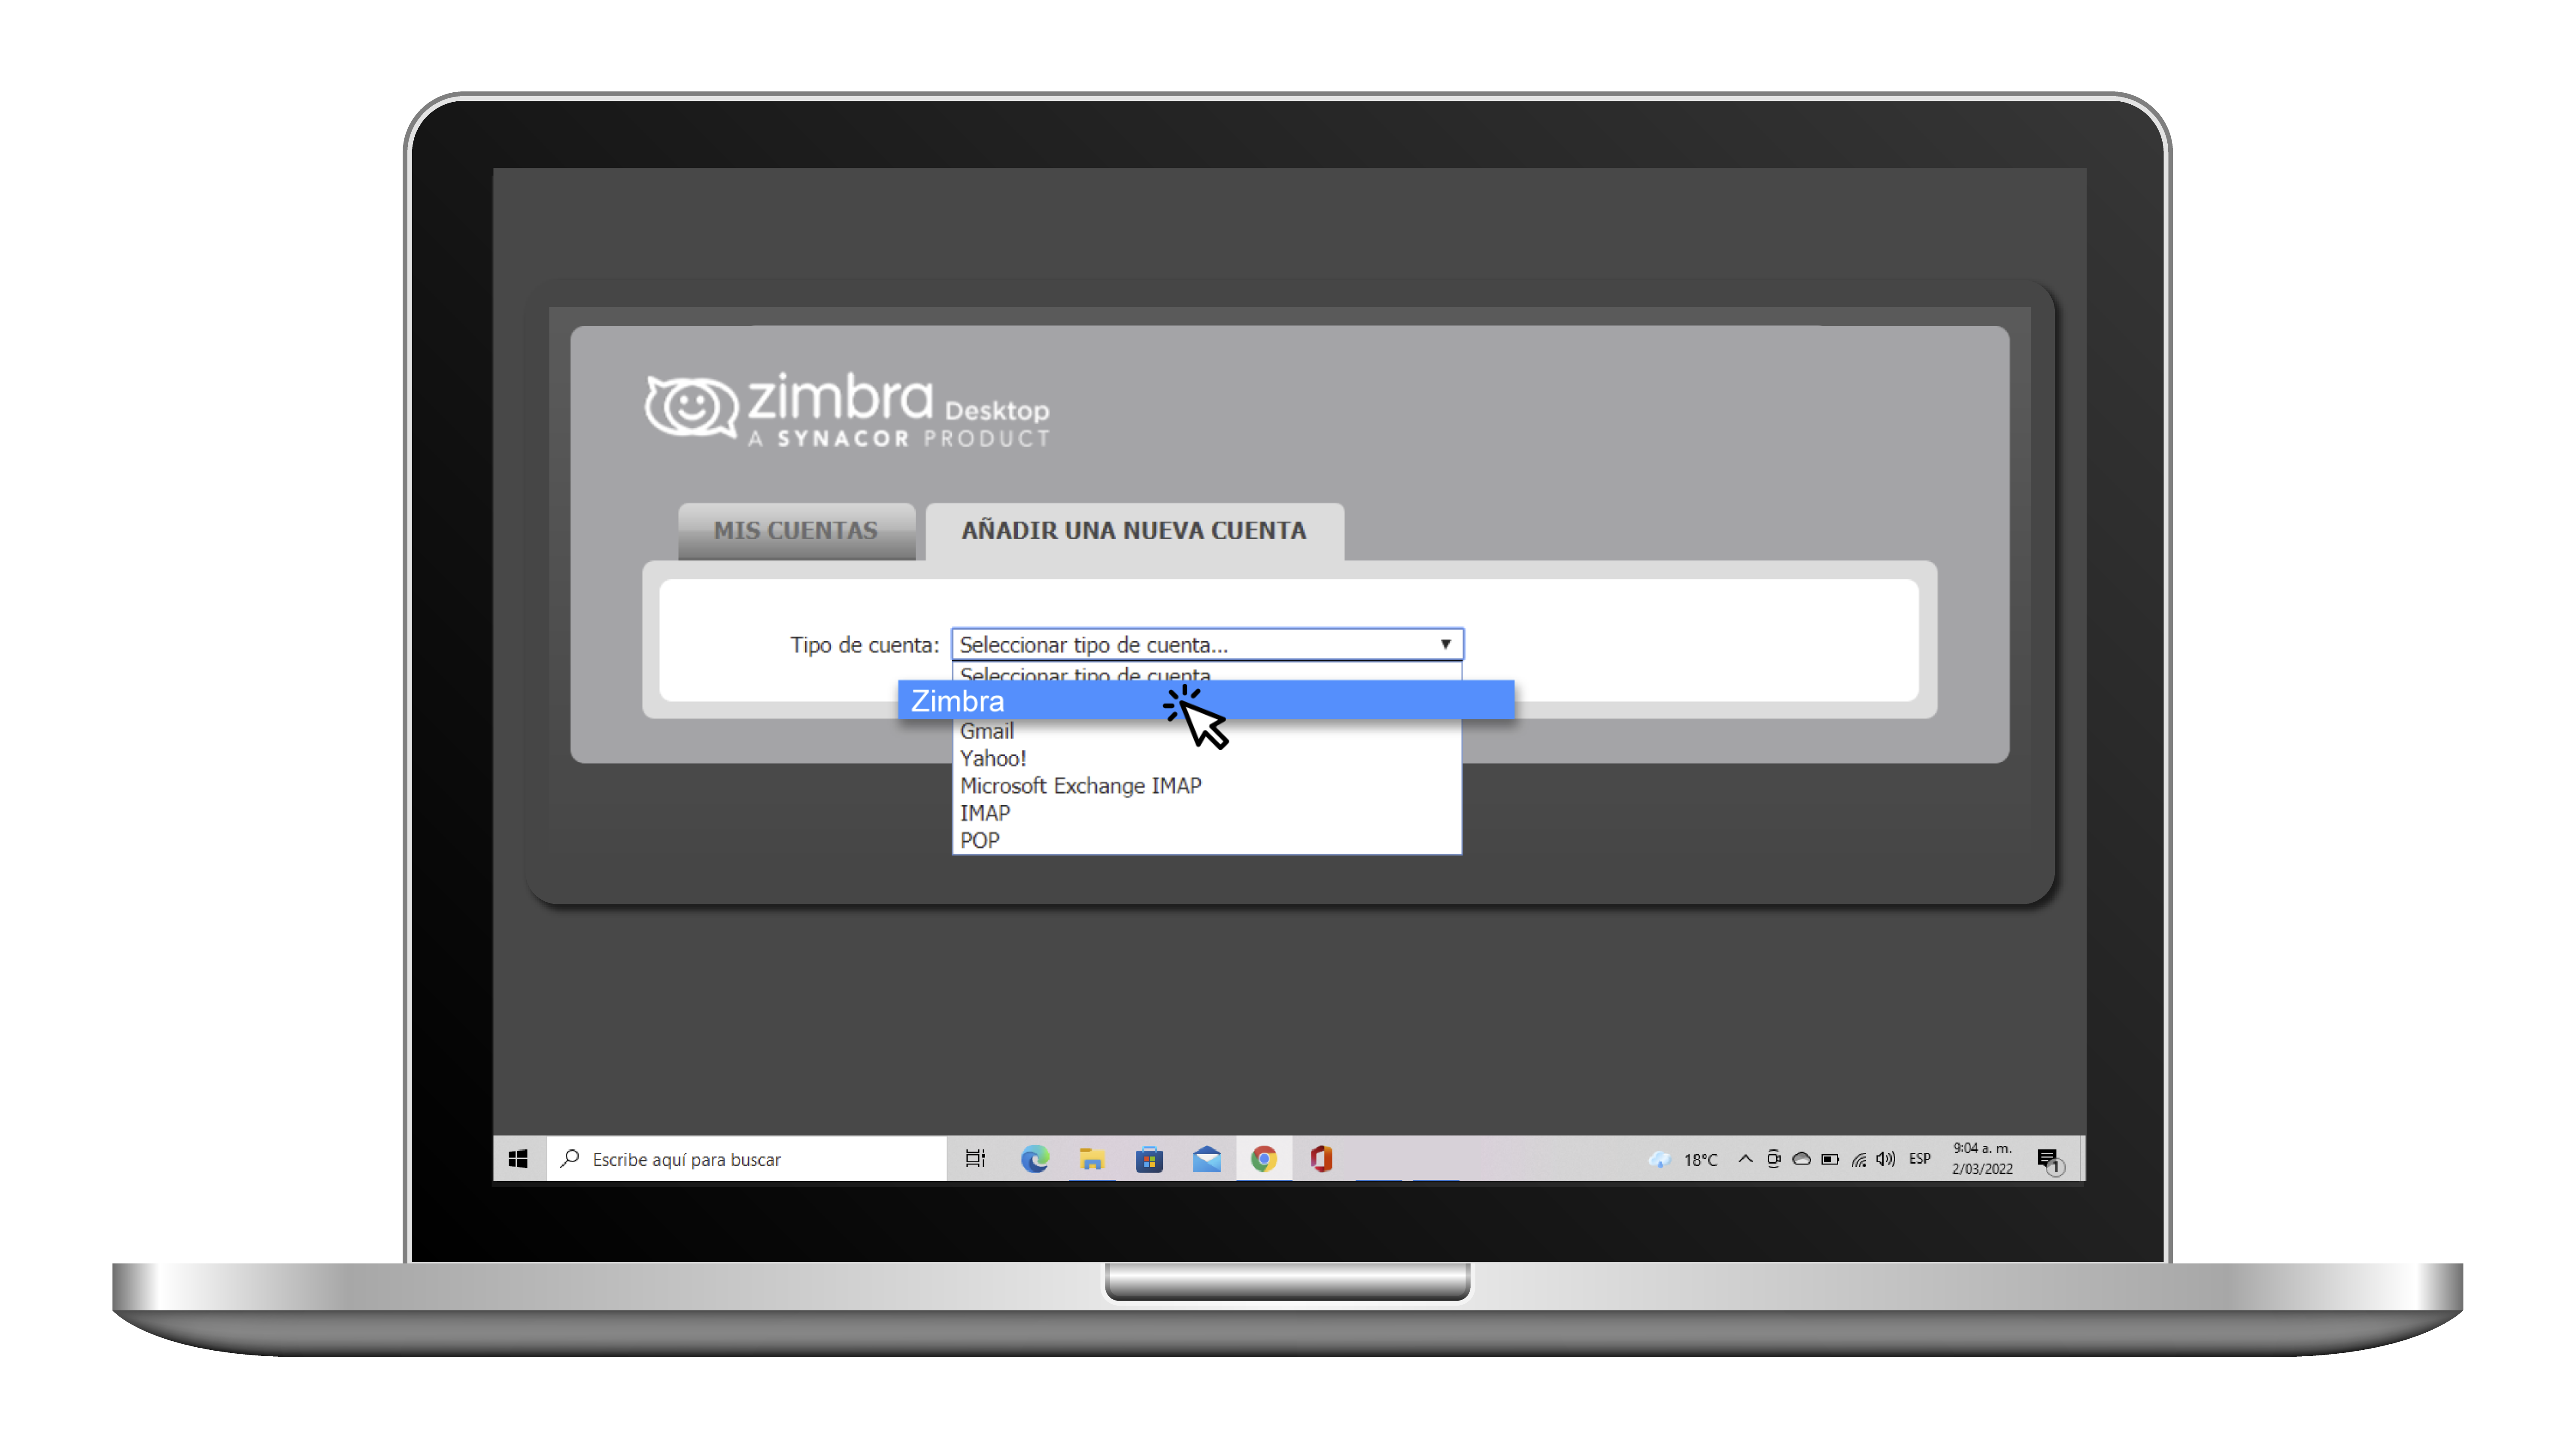
Task: Open the AÑADIR UNA NUEVA CUENTA tab
Action: click(1134, 531)
